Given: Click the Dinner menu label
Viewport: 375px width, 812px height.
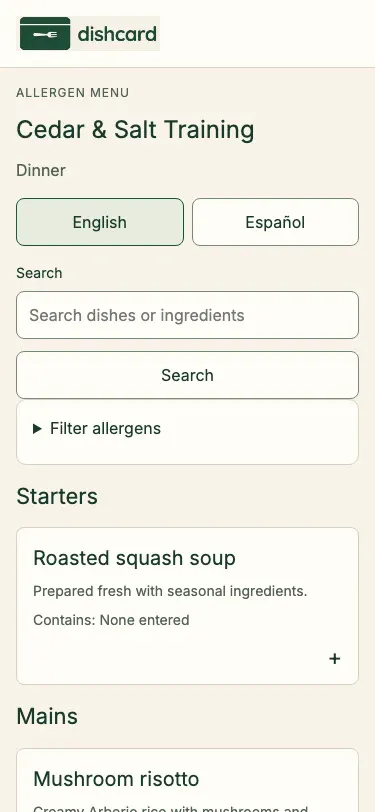Looking at the screenshot, I should pos(41,170).
